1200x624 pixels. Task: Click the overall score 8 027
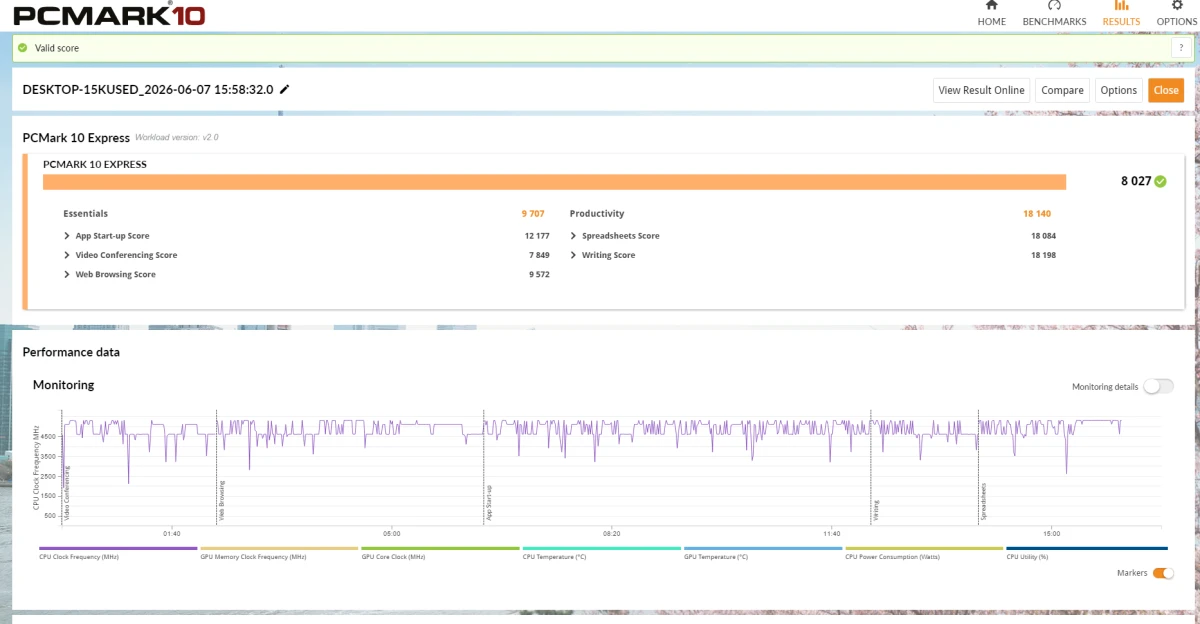[x=1136, y=181]
